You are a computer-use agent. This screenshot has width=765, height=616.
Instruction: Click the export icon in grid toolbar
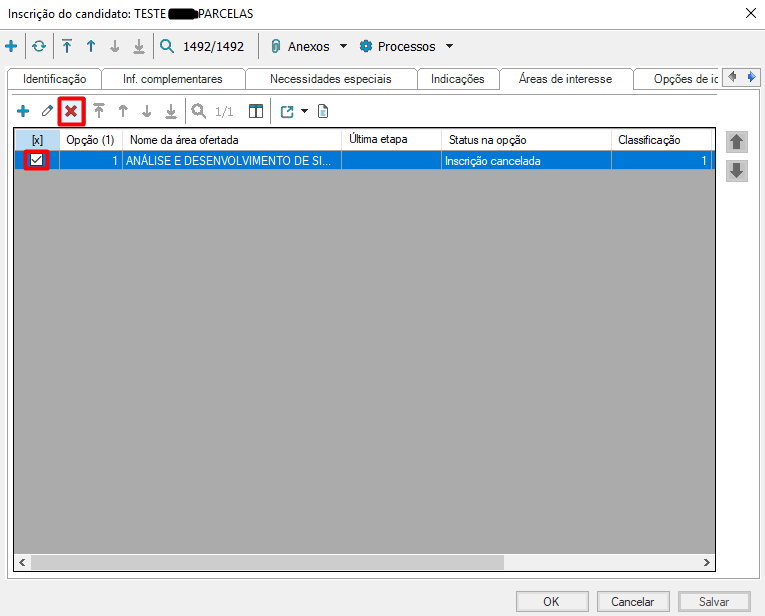(x=287, y=111)
